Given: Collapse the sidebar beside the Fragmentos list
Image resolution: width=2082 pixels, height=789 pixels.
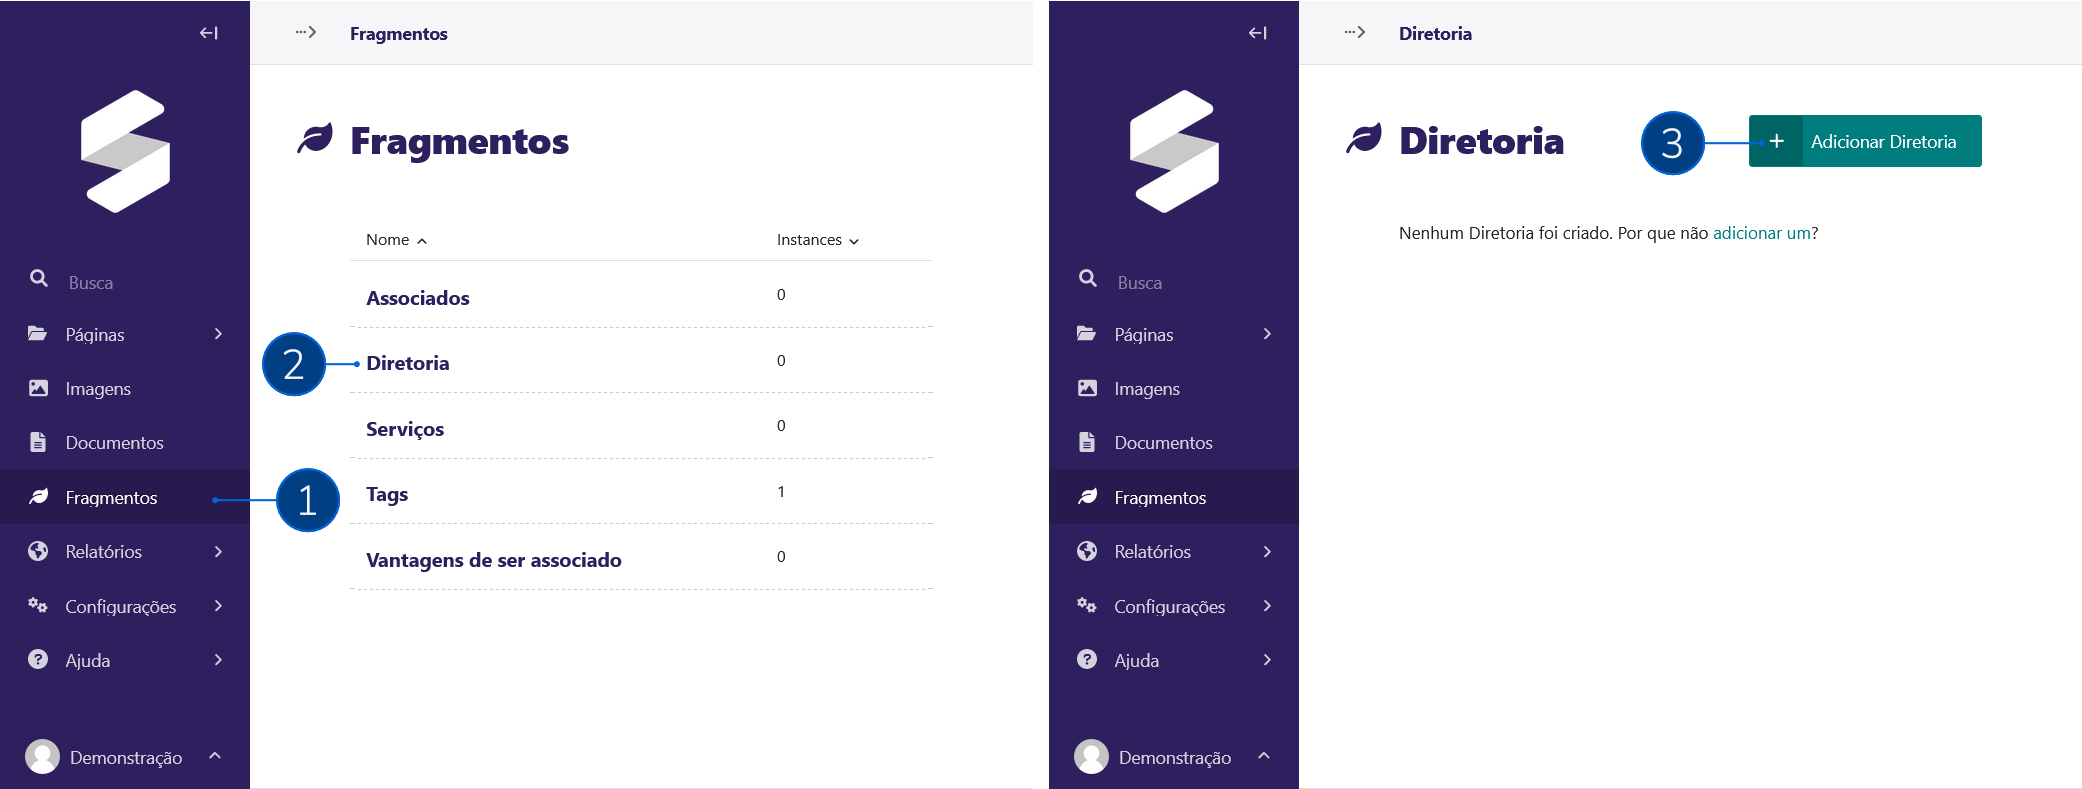Looking at the screenshot, I should [x=208, y=33].
